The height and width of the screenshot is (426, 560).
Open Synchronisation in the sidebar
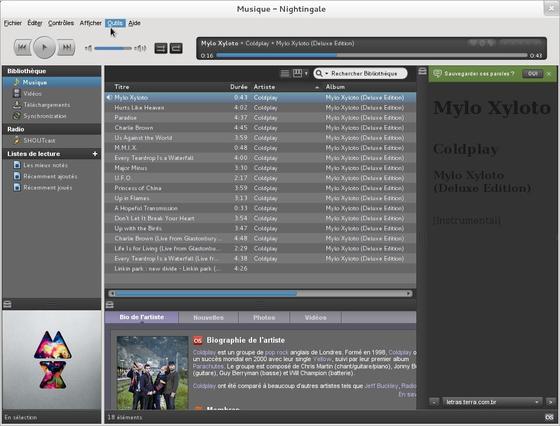tap(52, 116)
